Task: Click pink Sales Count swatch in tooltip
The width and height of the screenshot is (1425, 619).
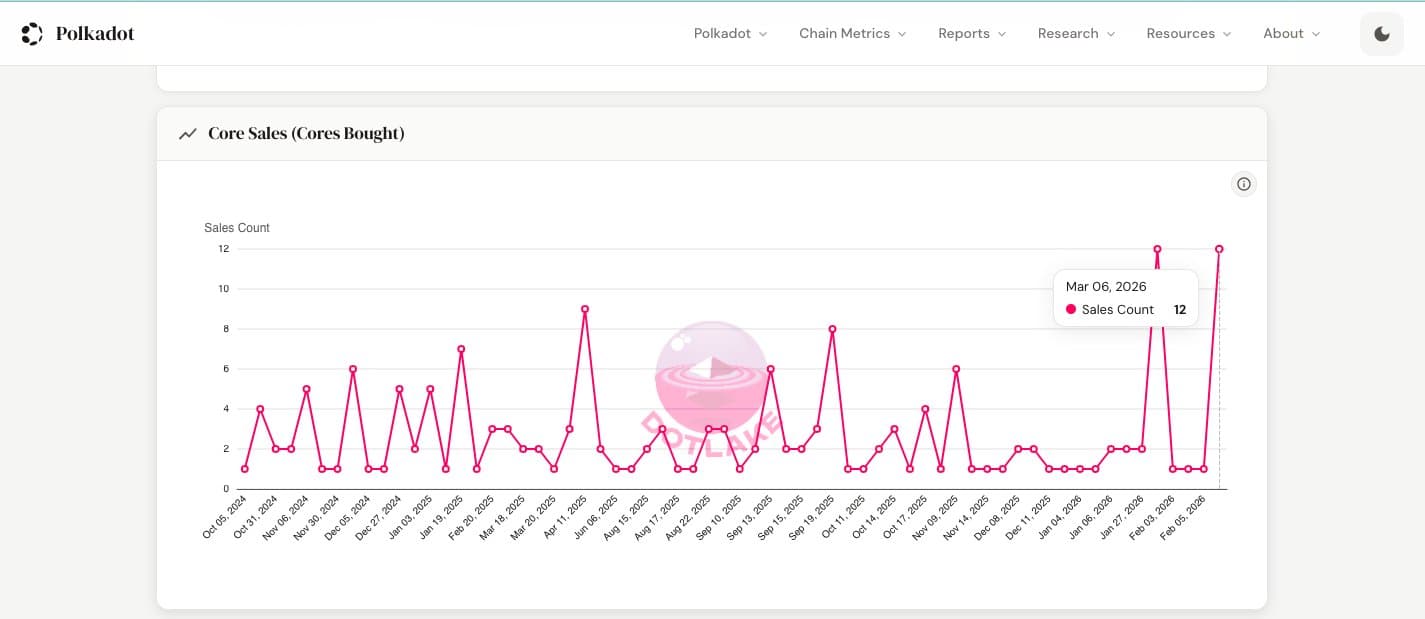Action: click(x=1071, y=310)
